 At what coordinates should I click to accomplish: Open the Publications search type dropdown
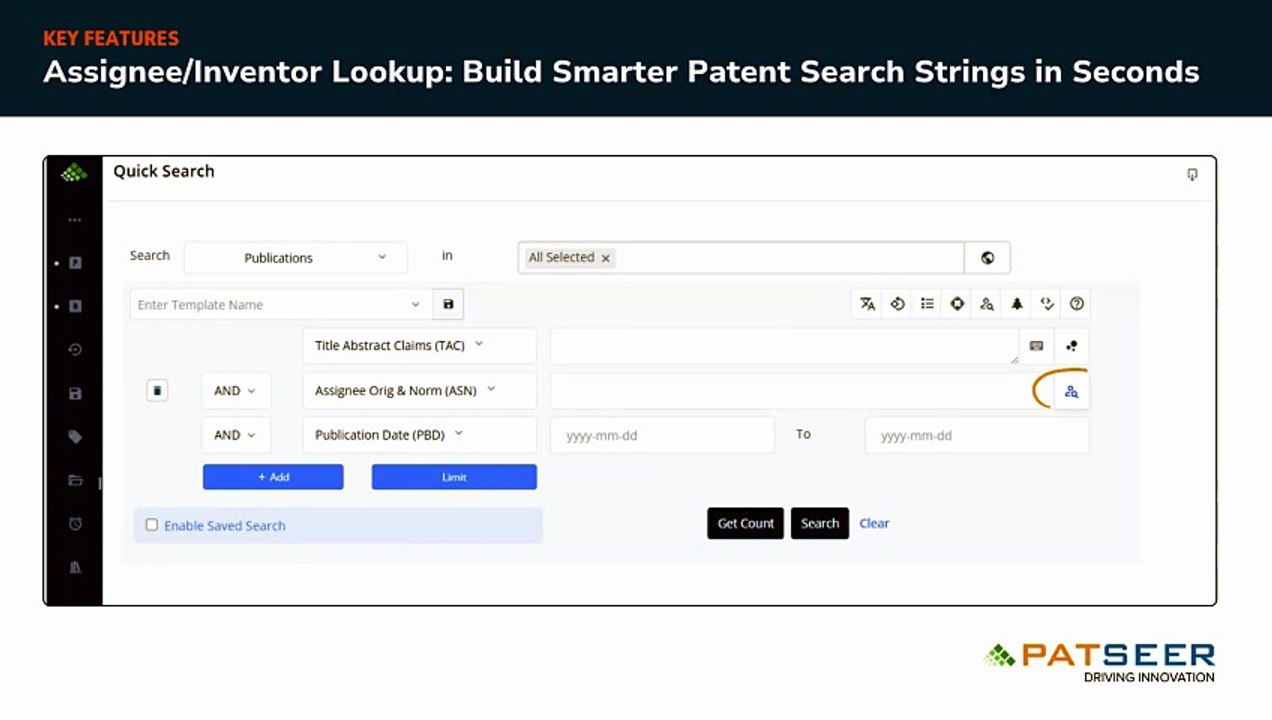click(x=296, y=258)
